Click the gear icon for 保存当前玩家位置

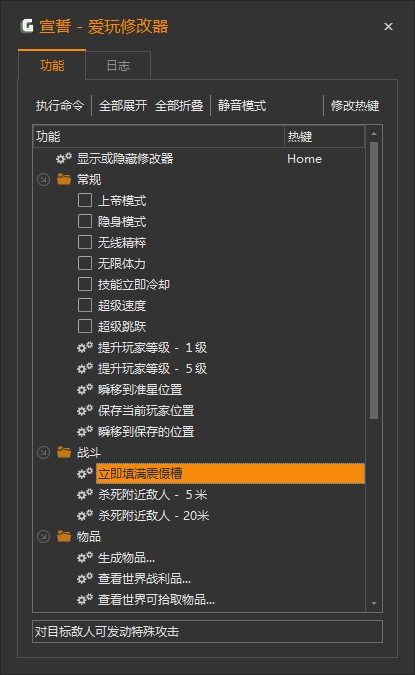85,411
